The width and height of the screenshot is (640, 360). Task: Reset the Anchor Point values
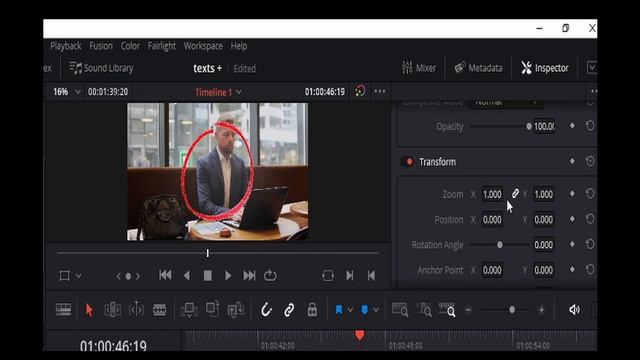tap(590, 269)
